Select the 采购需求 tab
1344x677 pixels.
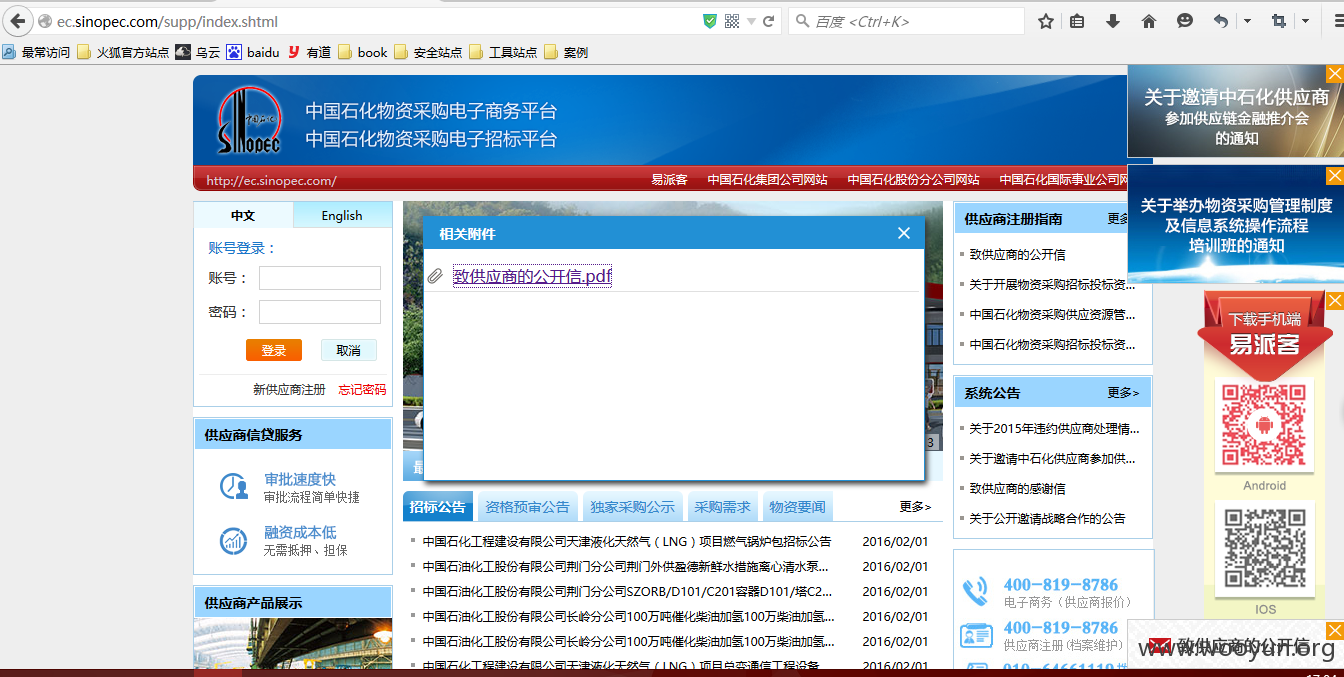coord(722,507)
